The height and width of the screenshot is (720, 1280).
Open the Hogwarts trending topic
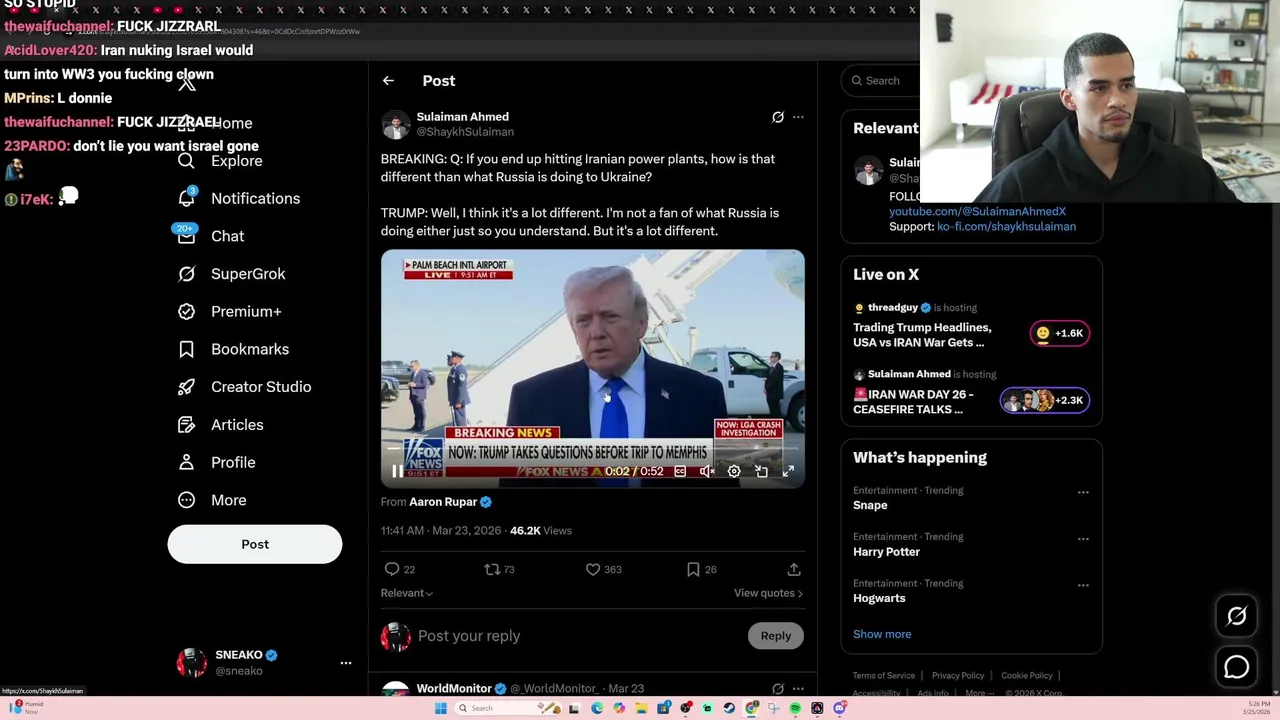click(879, 598)
